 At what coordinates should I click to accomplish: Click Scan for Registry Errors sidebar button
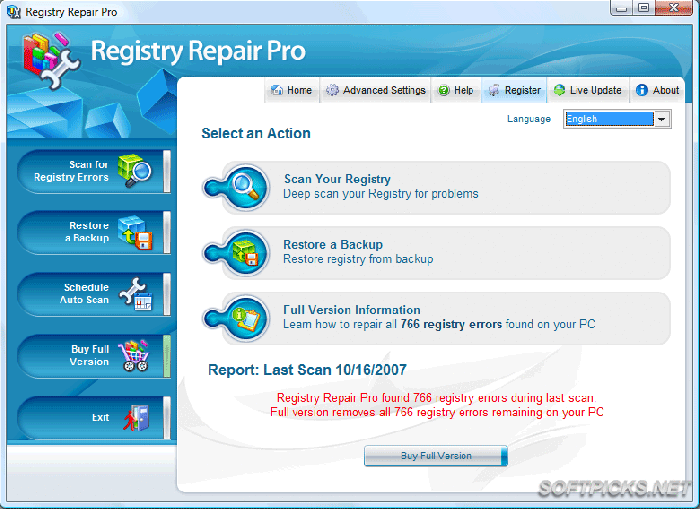click(x=94, y=171)
